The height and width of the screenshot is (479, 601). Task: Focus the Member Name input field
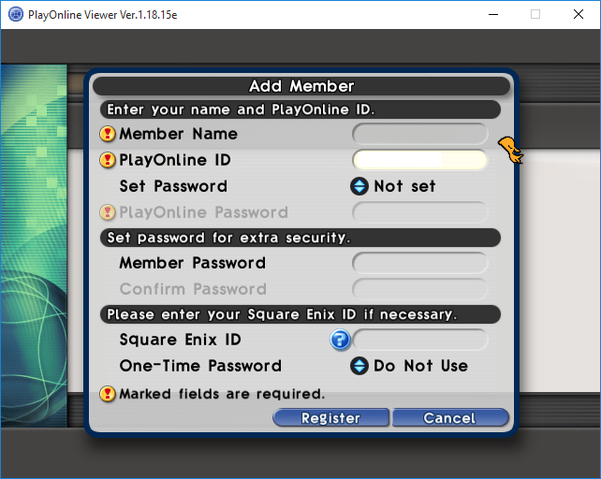click(x=420, y=134)
